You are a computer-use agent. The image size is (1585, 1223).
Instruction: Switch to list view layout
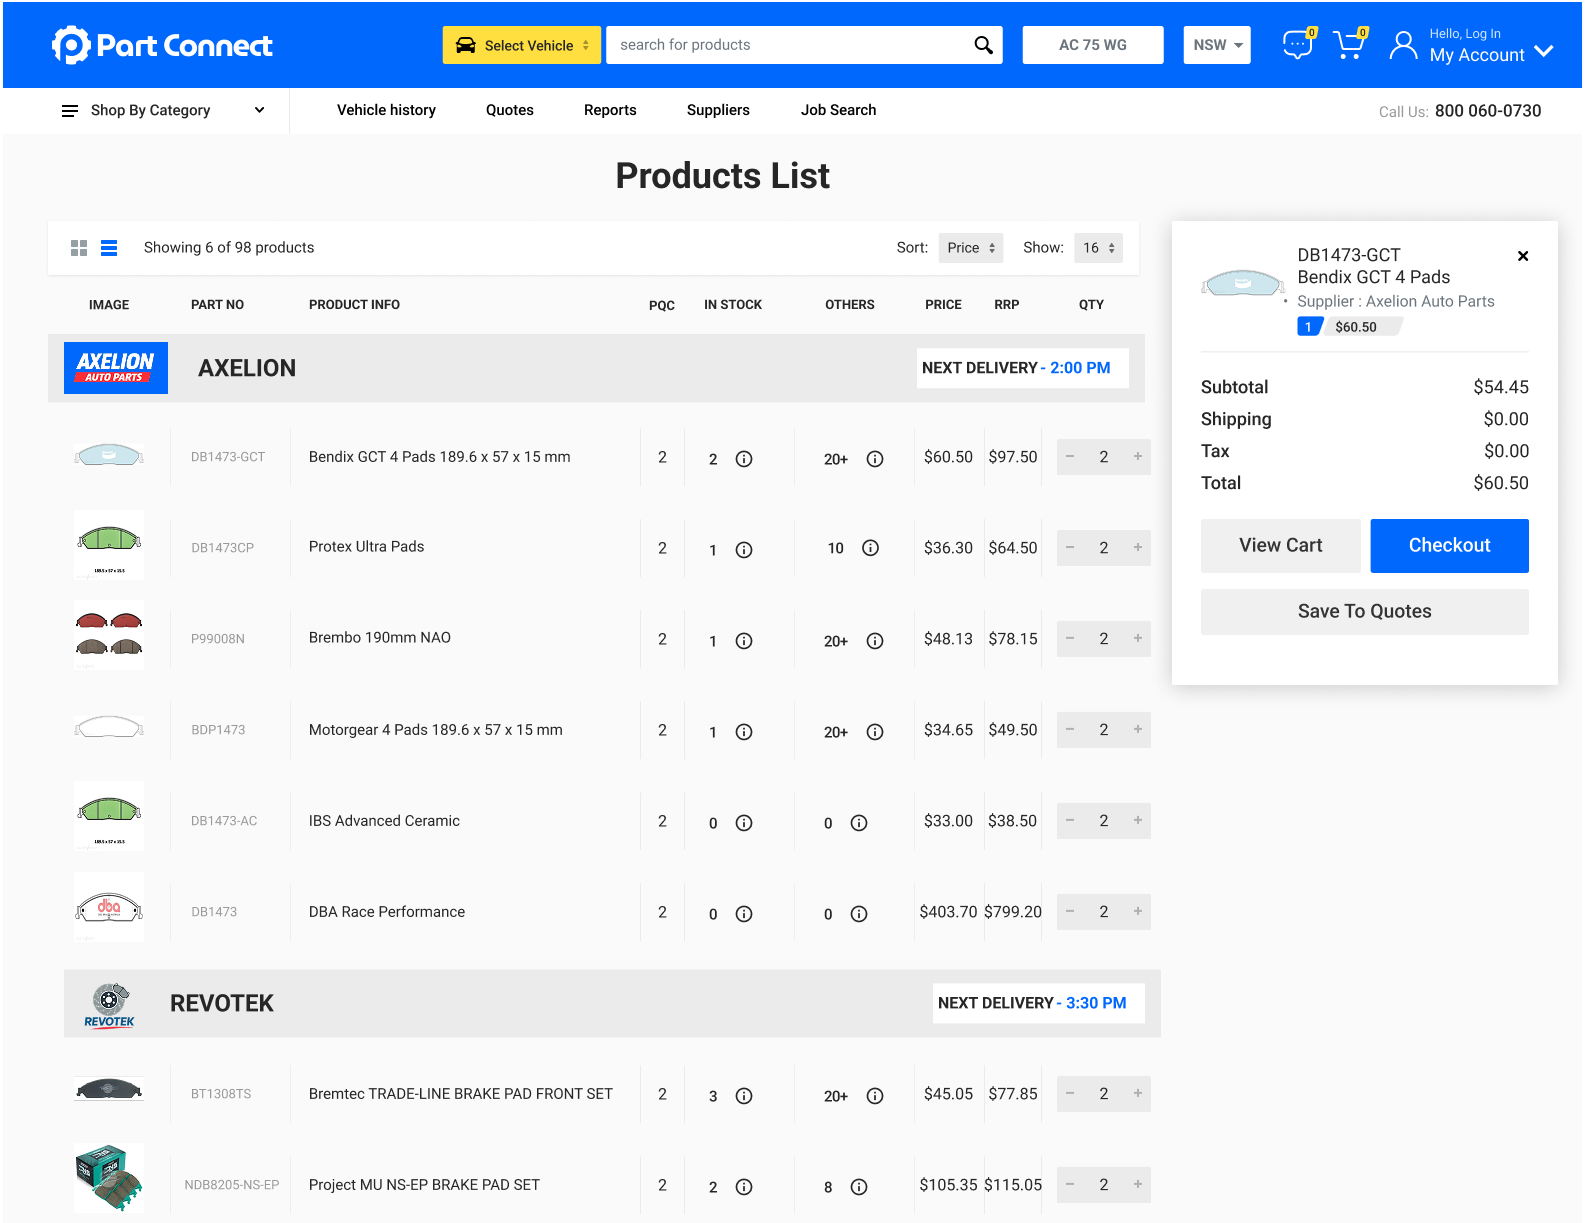(109, 248)
